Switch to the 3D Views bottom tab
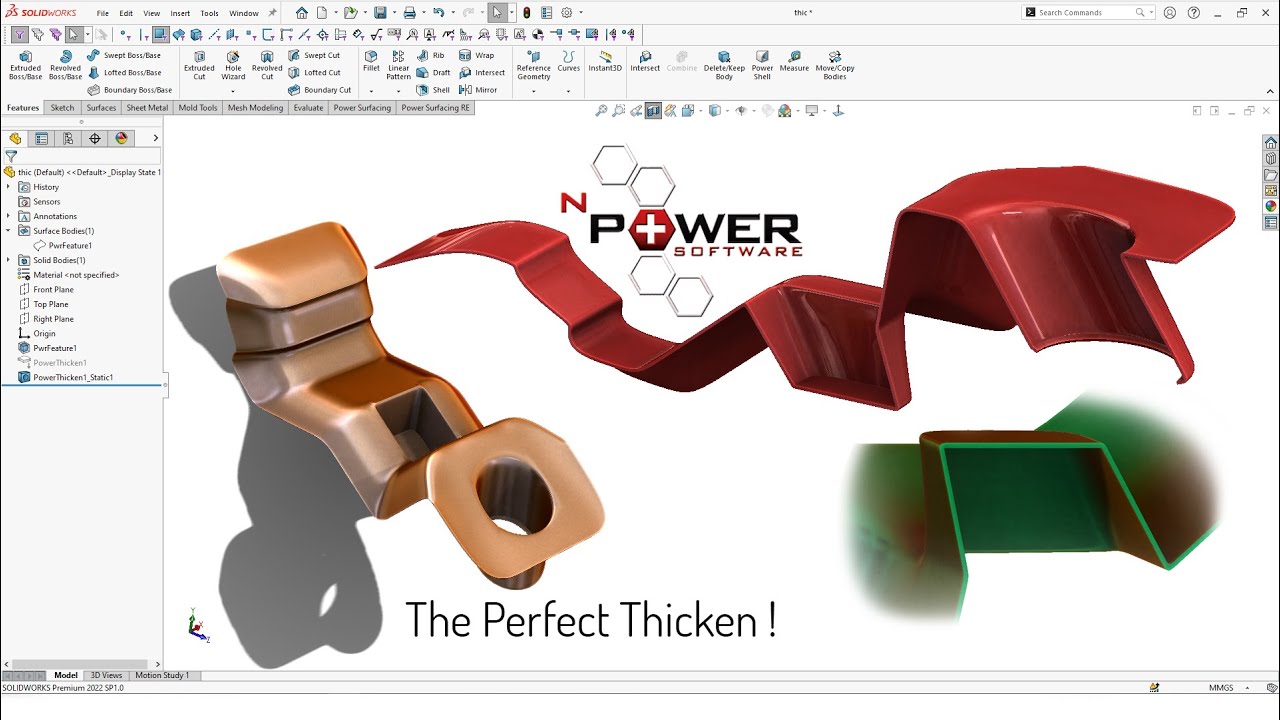Screen dimensions: 1280x720 pos(106,675)
